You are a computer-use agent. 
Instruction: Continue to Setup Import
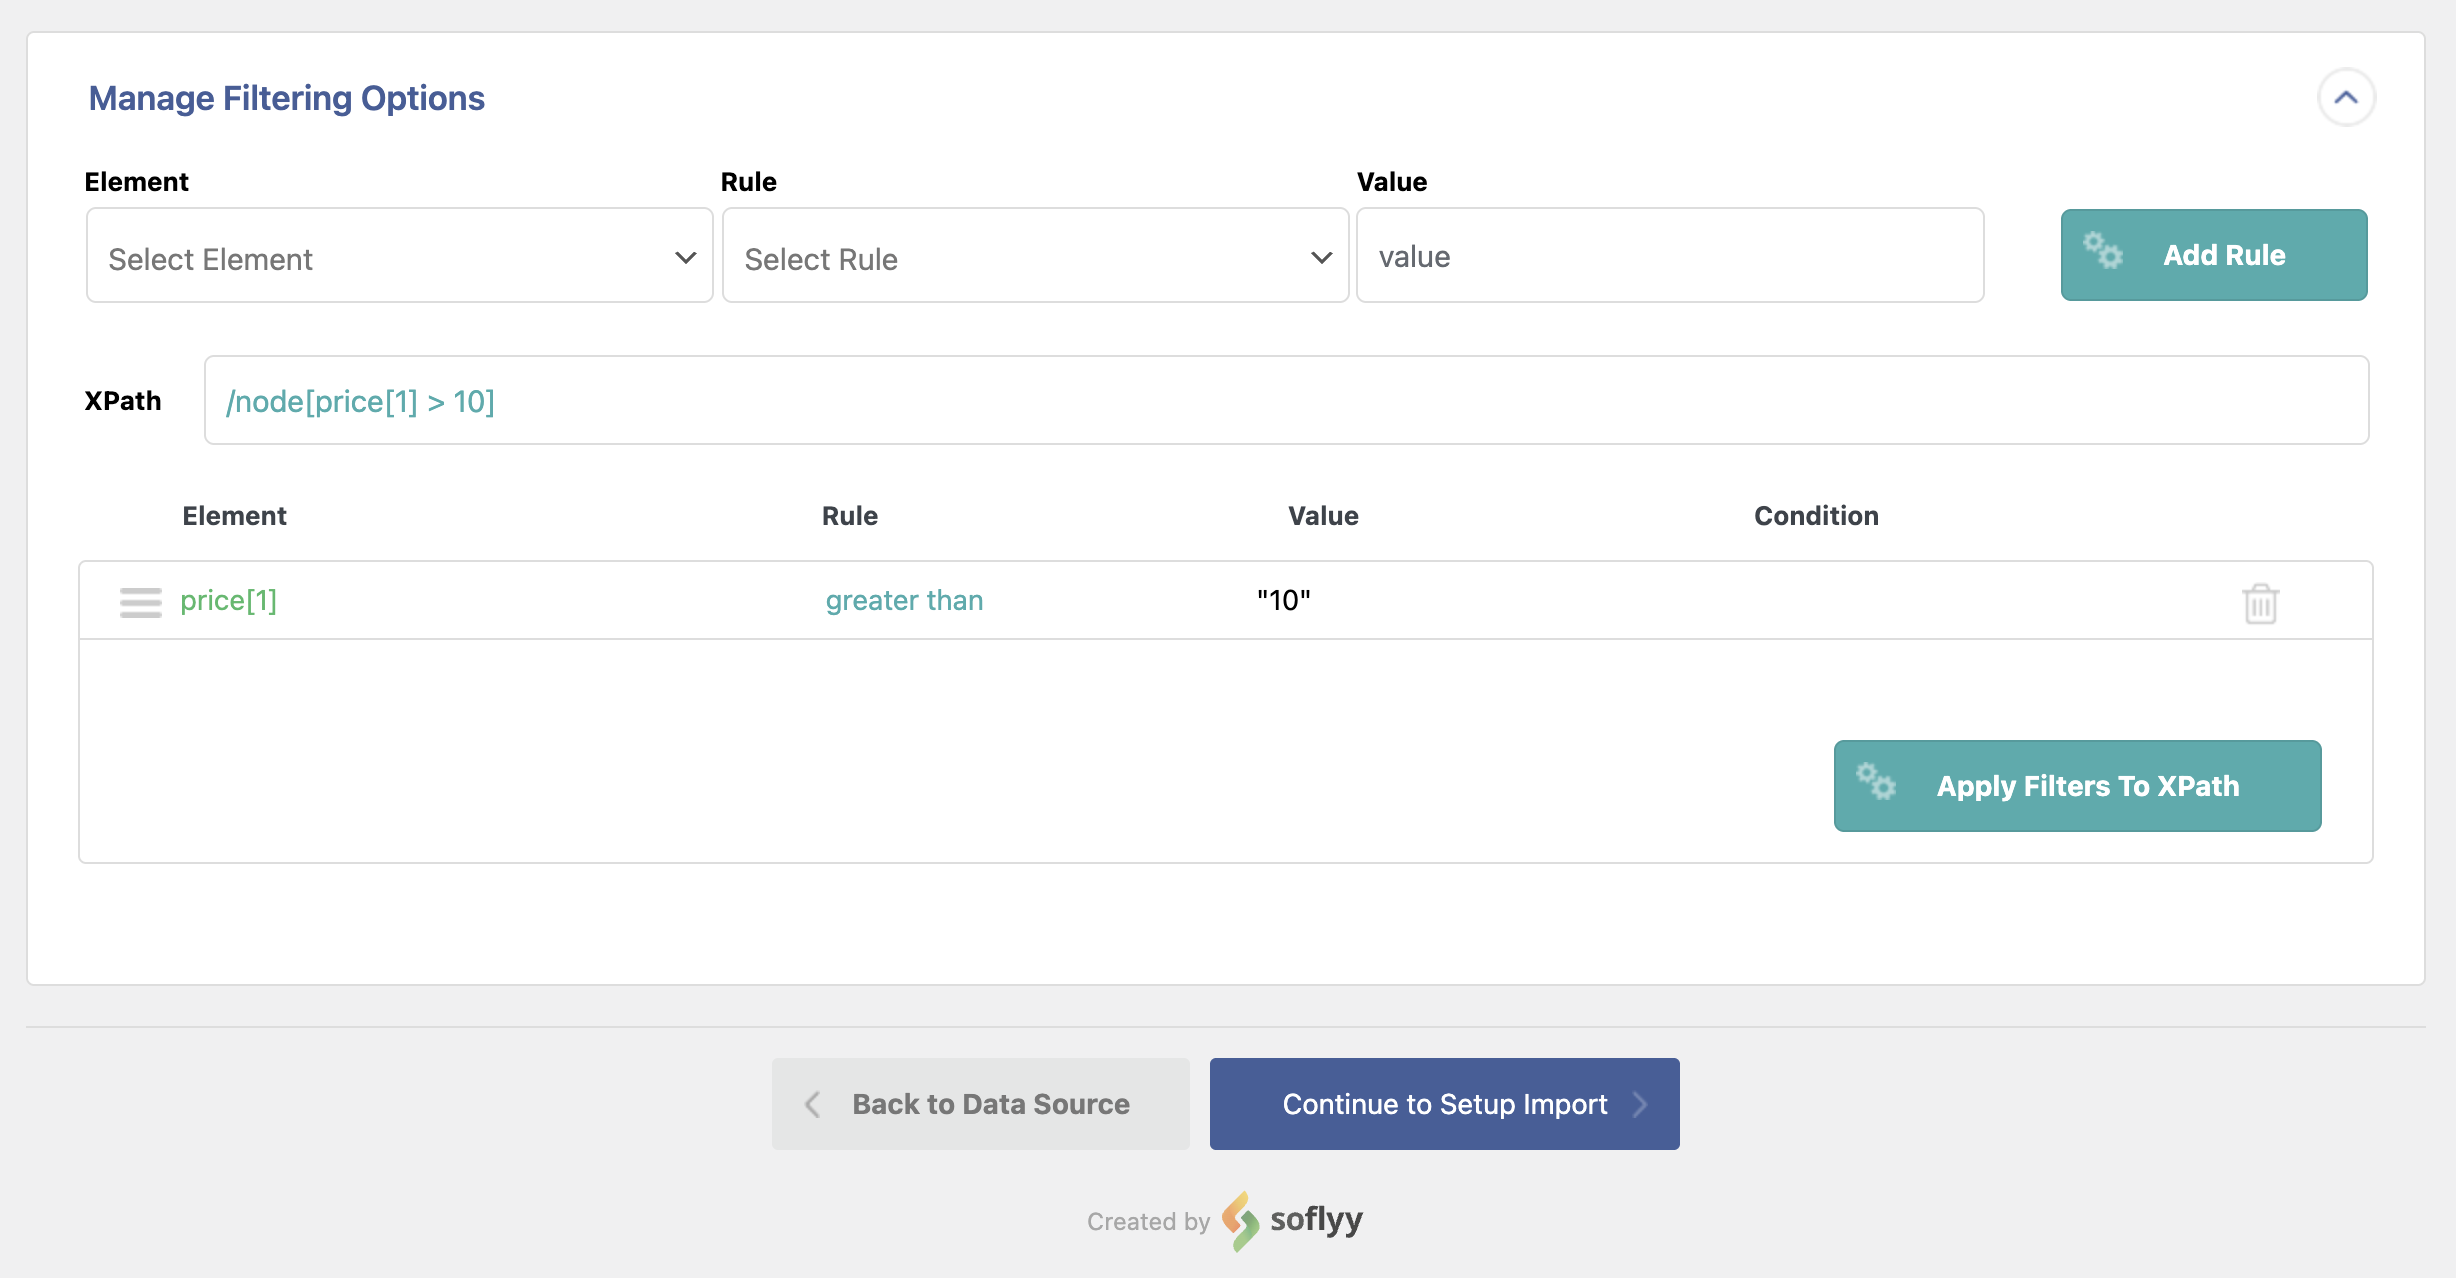pyautogui.click(x=1444, y=1104)
